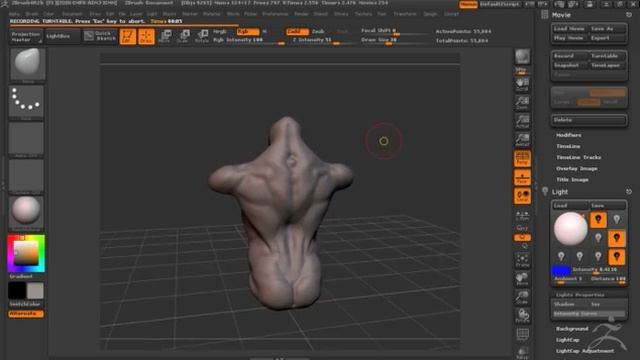Toggle the Alternate color button

tap(26, 314)
